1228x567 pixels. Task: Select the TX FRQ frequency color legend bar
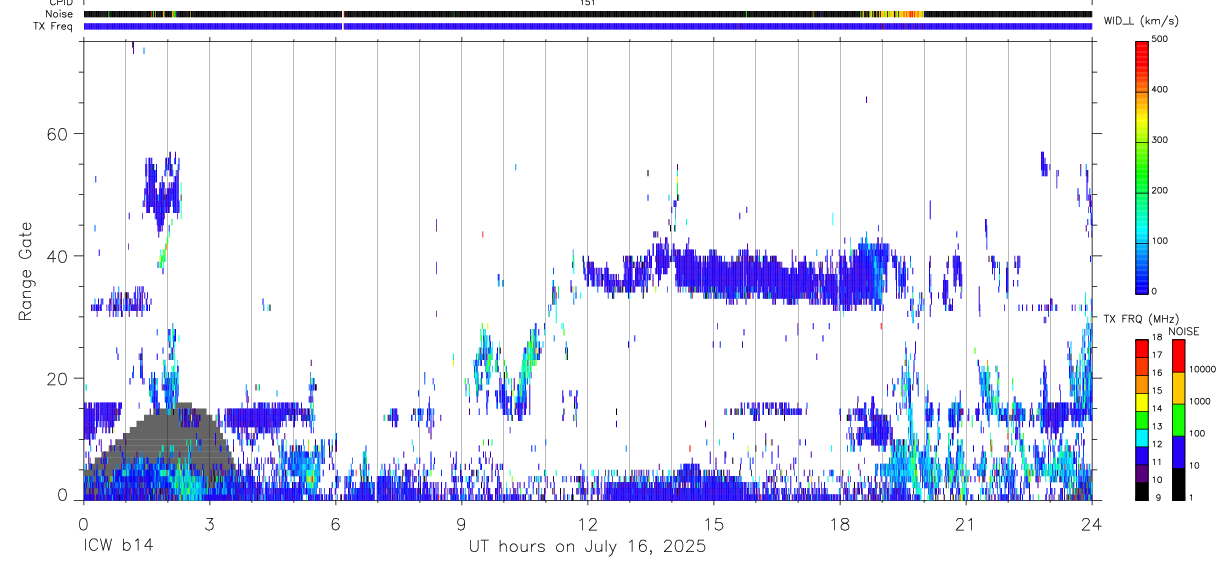tap(1142, 420)
